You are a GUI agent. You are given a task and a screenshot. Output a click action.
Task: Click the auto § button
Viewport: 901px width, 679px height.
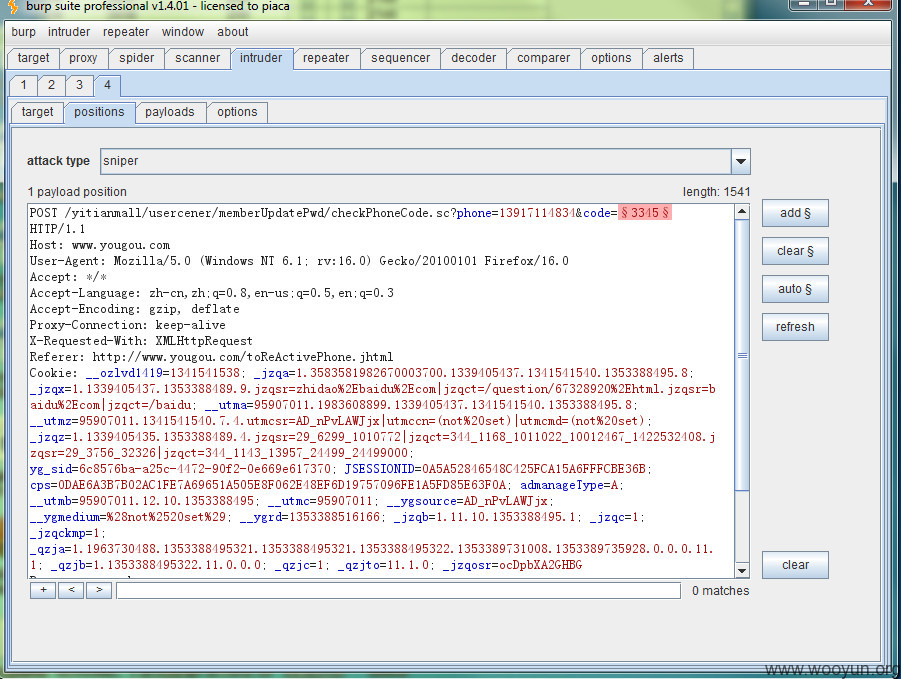[x=795, y=289]
